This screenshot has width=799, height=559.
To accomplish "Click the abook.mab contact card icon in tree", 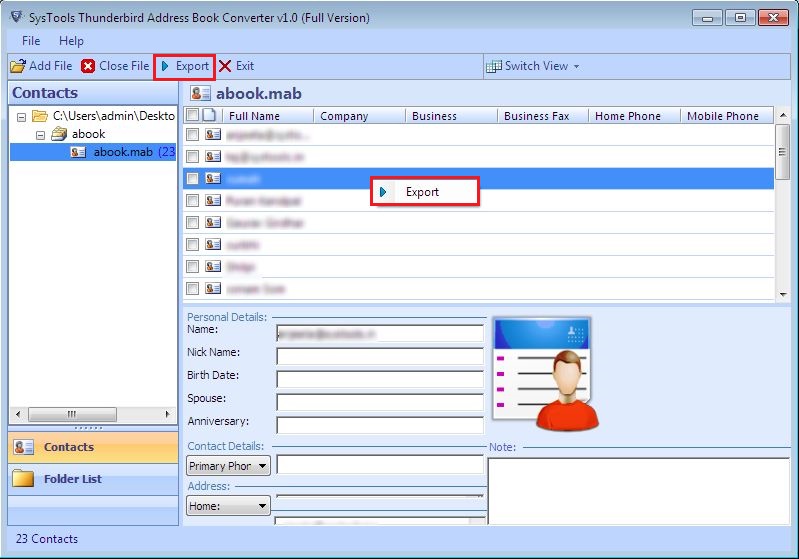I will [x=78, y=152].
